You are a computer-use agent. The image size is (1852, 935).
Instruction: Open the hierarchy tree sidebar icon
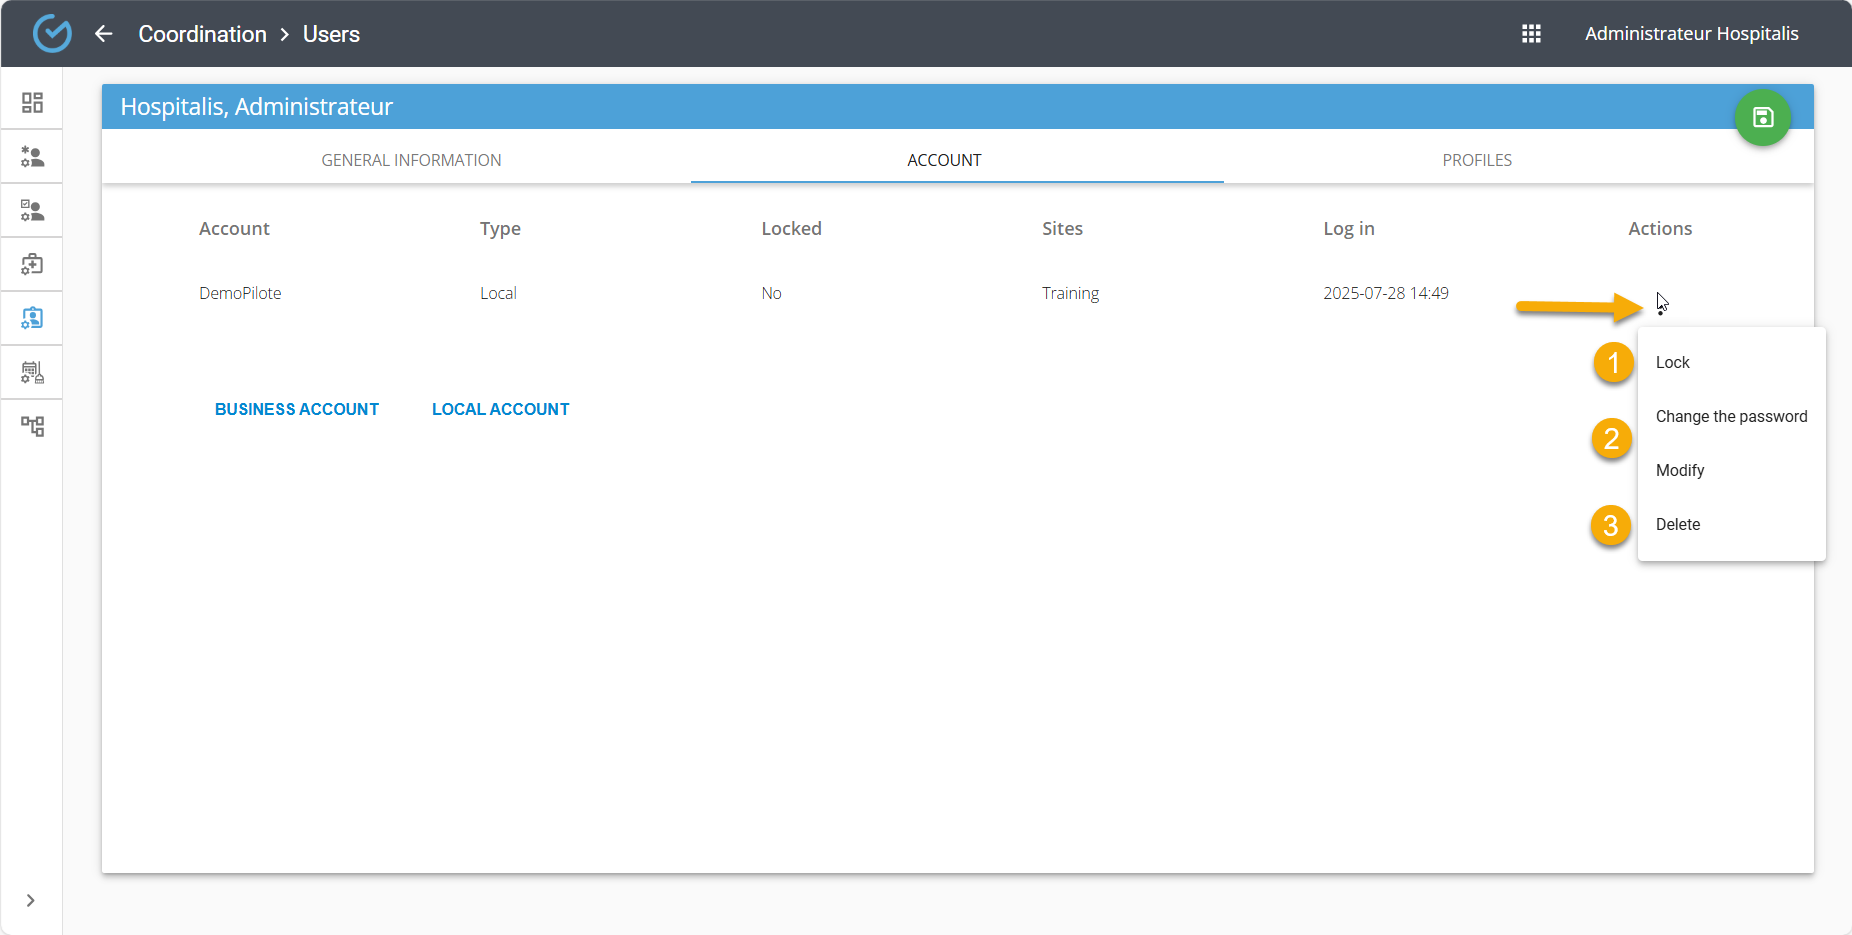32,427
